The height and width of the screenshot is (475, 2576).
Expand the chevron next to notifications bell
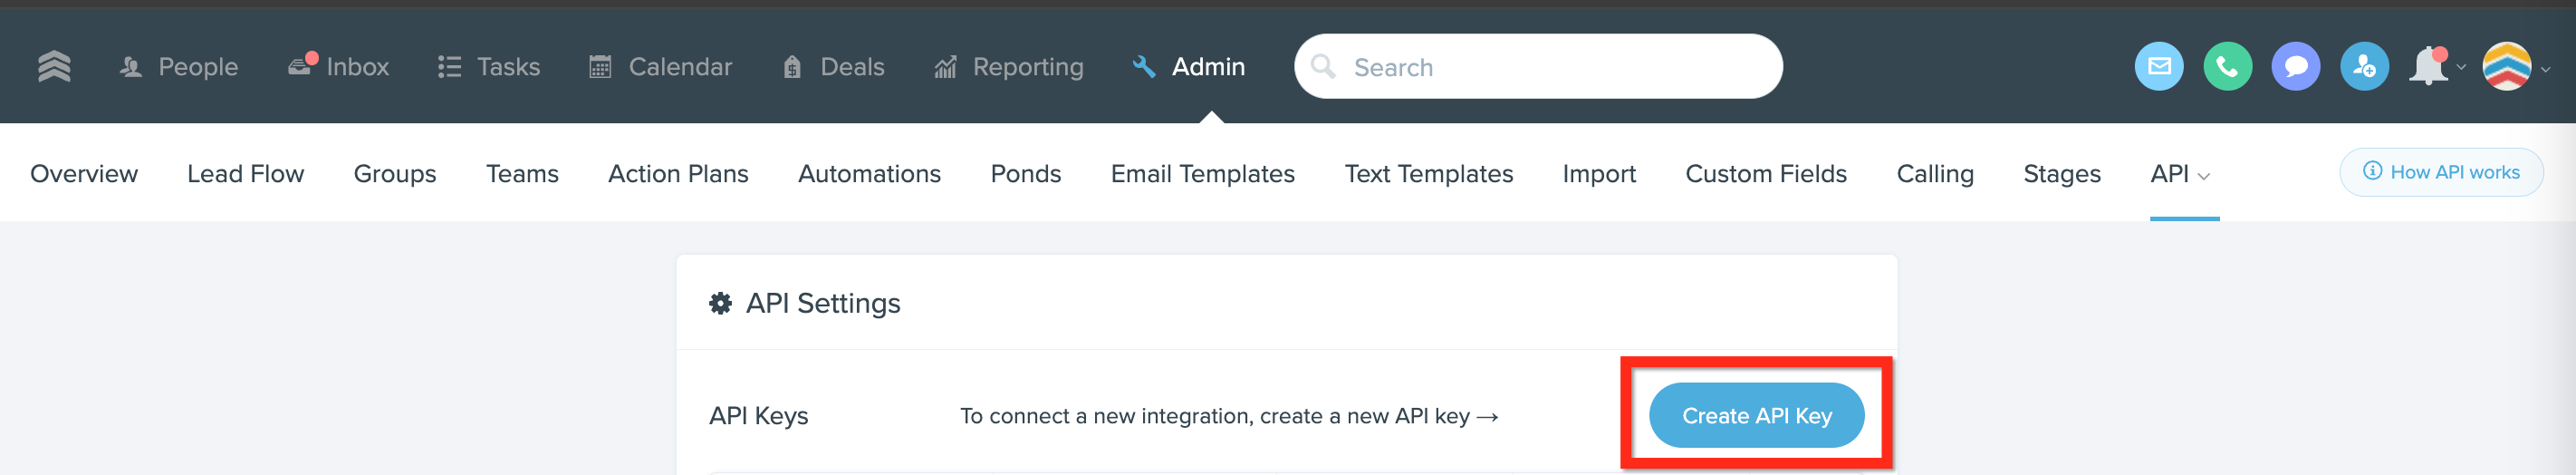(x=2461, y=68)
